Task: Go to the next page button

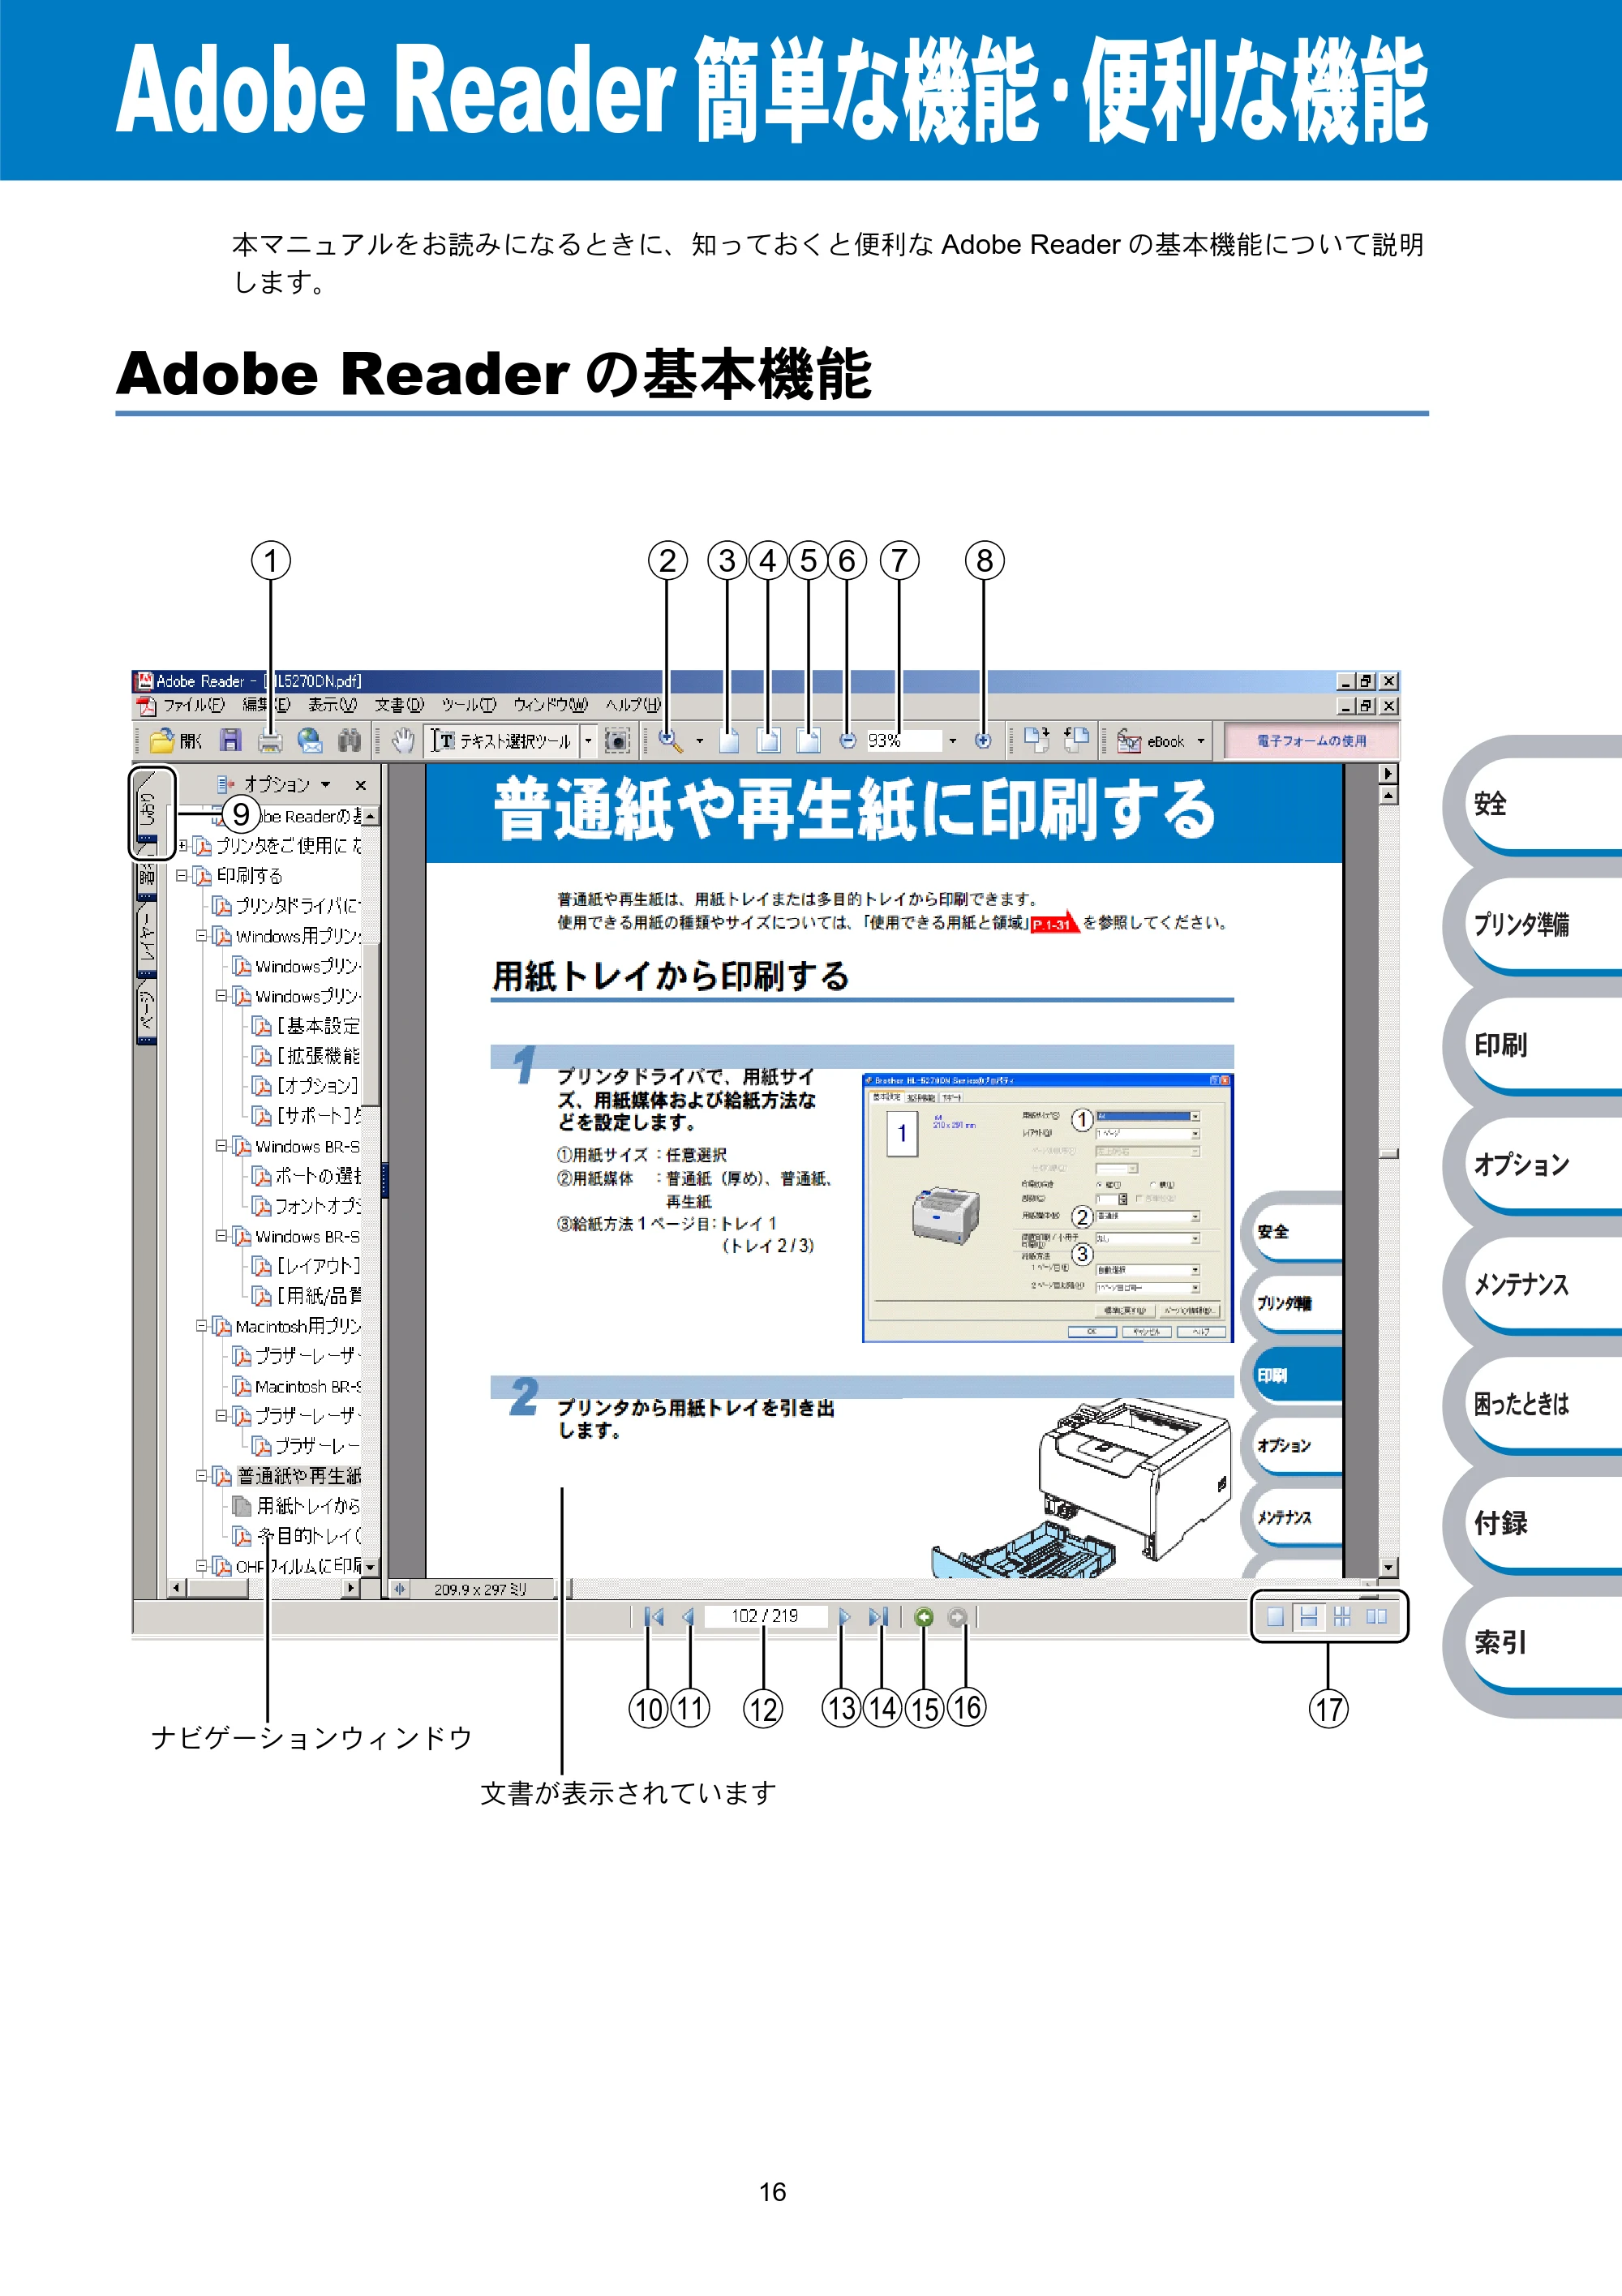Action: point(844,1617)
